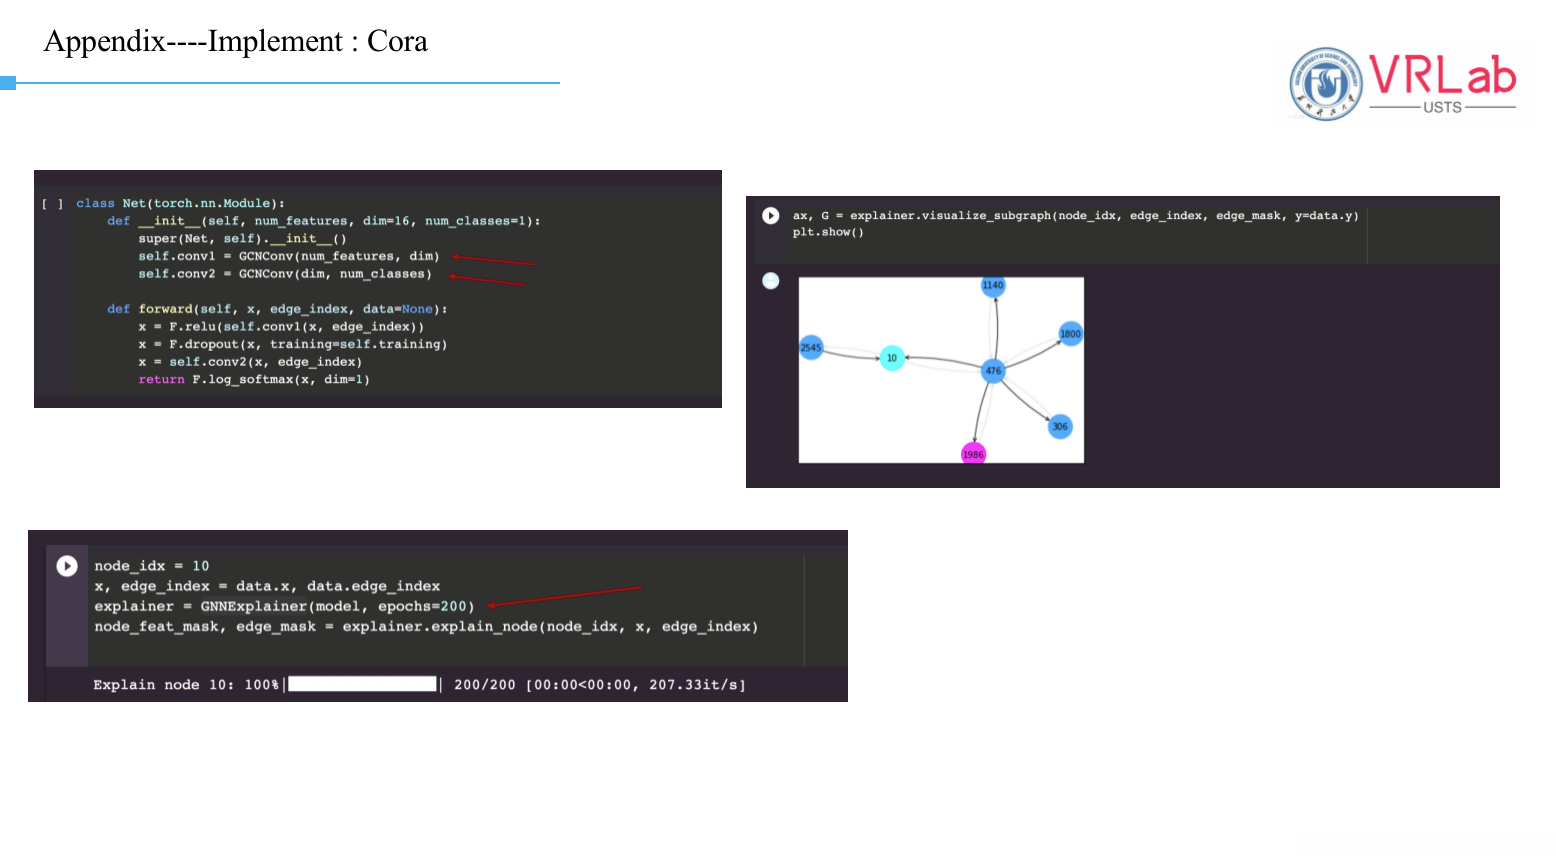This screenshot has width=1556, height=864.
Task: Select graph node 1140
Action: point(992,286)
